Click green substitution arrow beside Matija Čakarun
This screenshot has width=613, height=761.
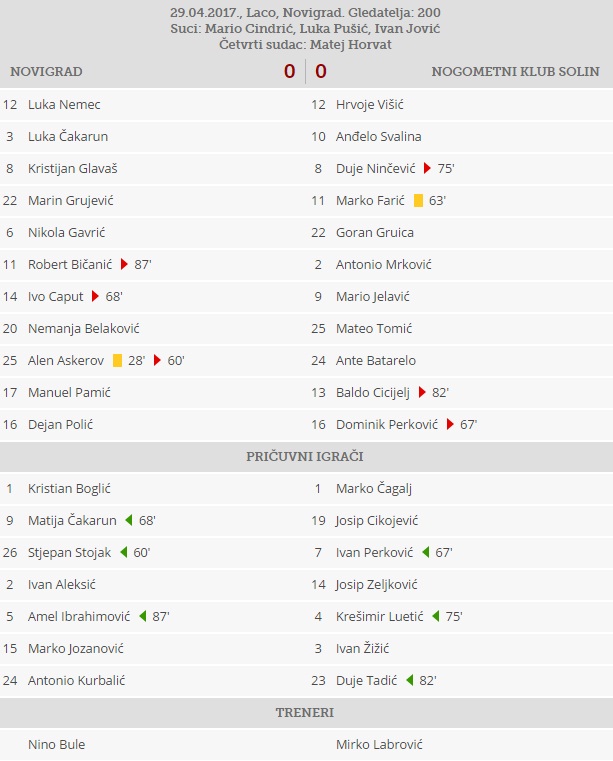click(x=128, y=520)
